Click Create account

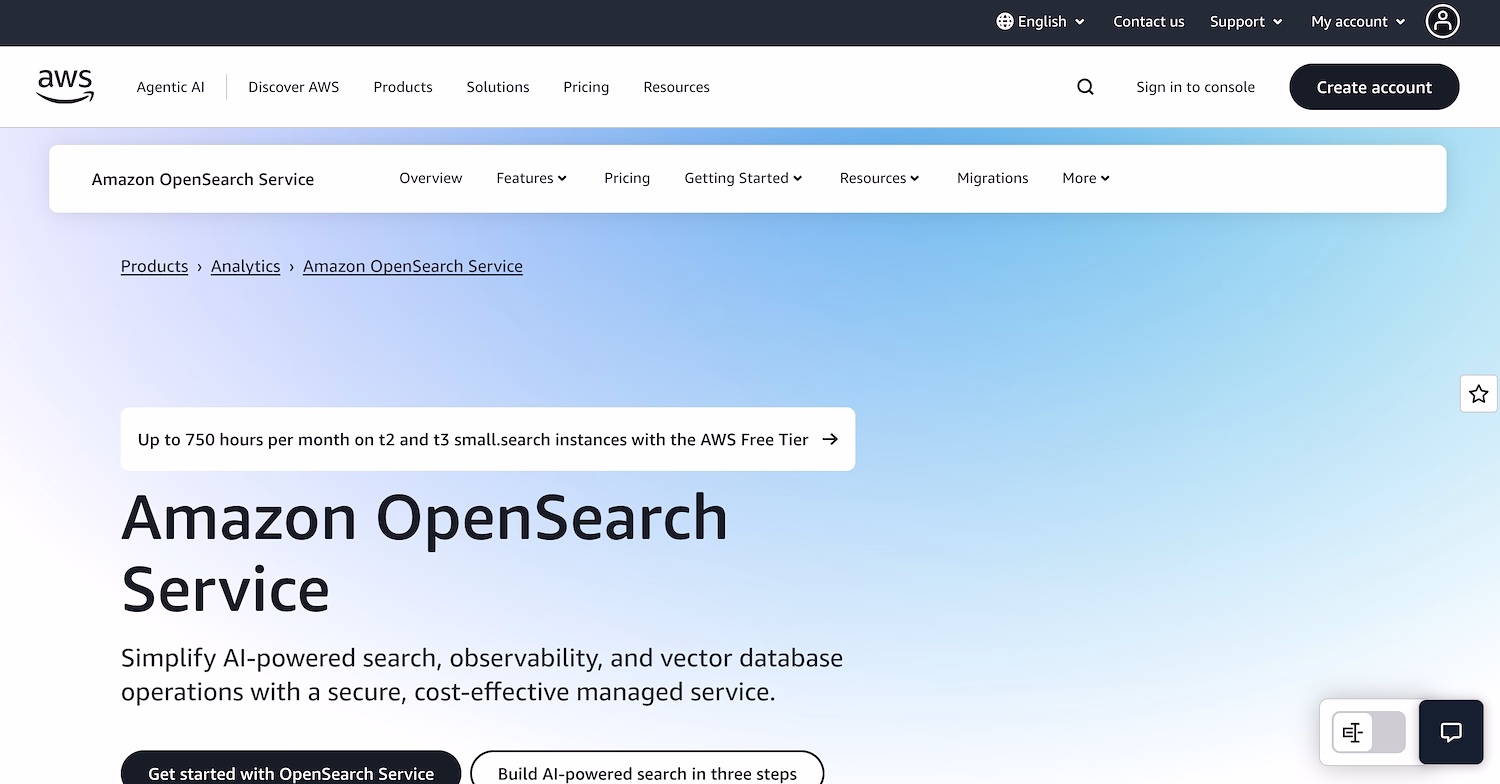coord(1374,87)
